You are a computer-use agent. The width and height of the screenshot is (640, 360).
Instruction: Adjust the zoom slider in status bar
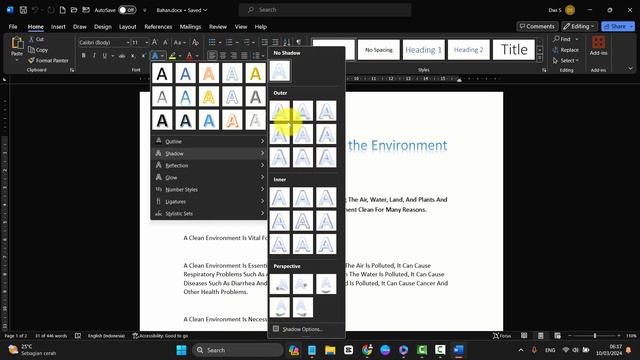click(x=594, y=336)
